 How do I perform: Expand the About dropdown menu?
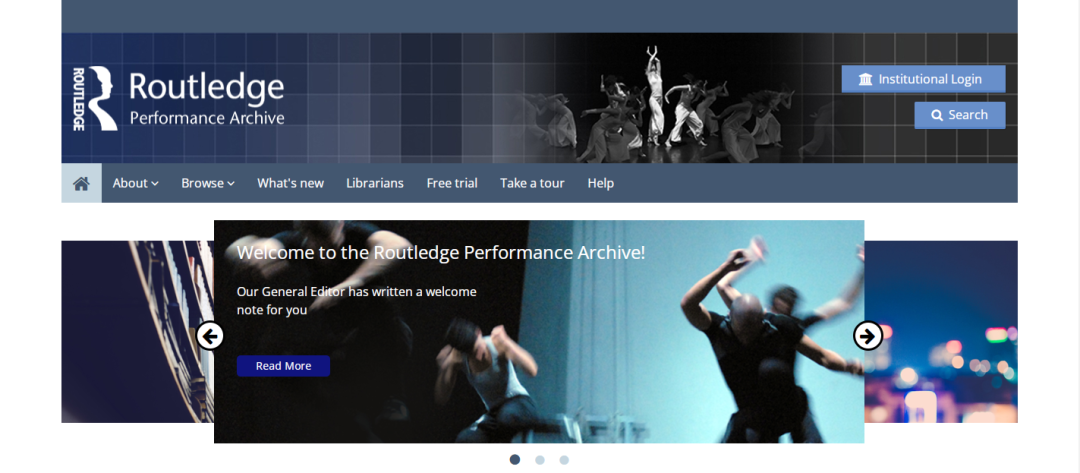135,183
